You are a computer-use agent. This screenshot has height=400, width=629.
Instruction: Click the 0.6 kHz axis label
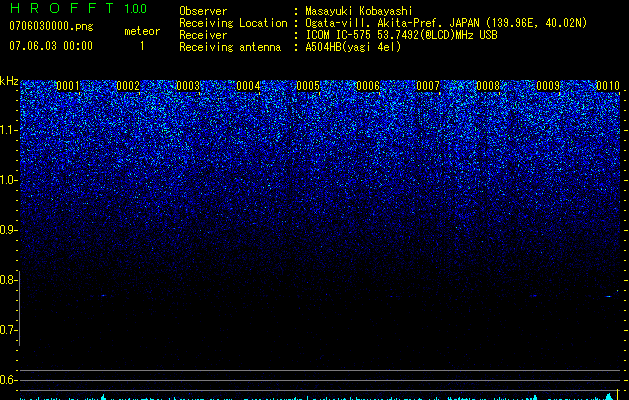(x=8, y=380)
